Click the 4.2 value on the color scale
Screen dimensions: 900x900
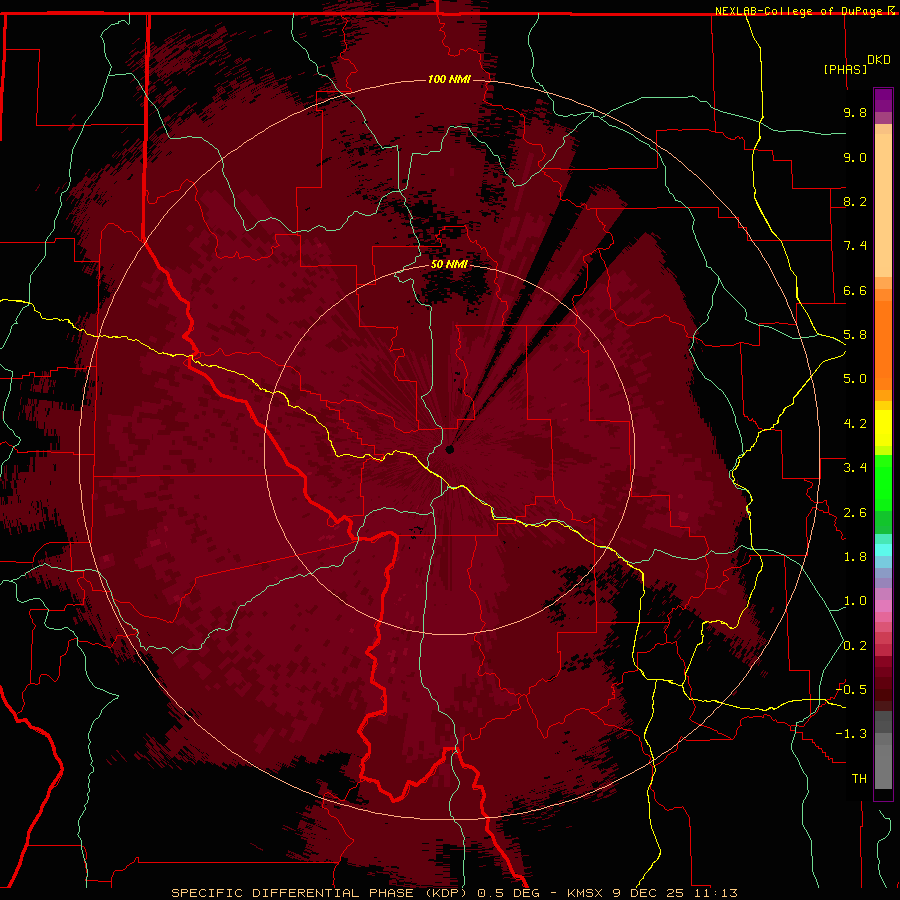tap(855, 424)
